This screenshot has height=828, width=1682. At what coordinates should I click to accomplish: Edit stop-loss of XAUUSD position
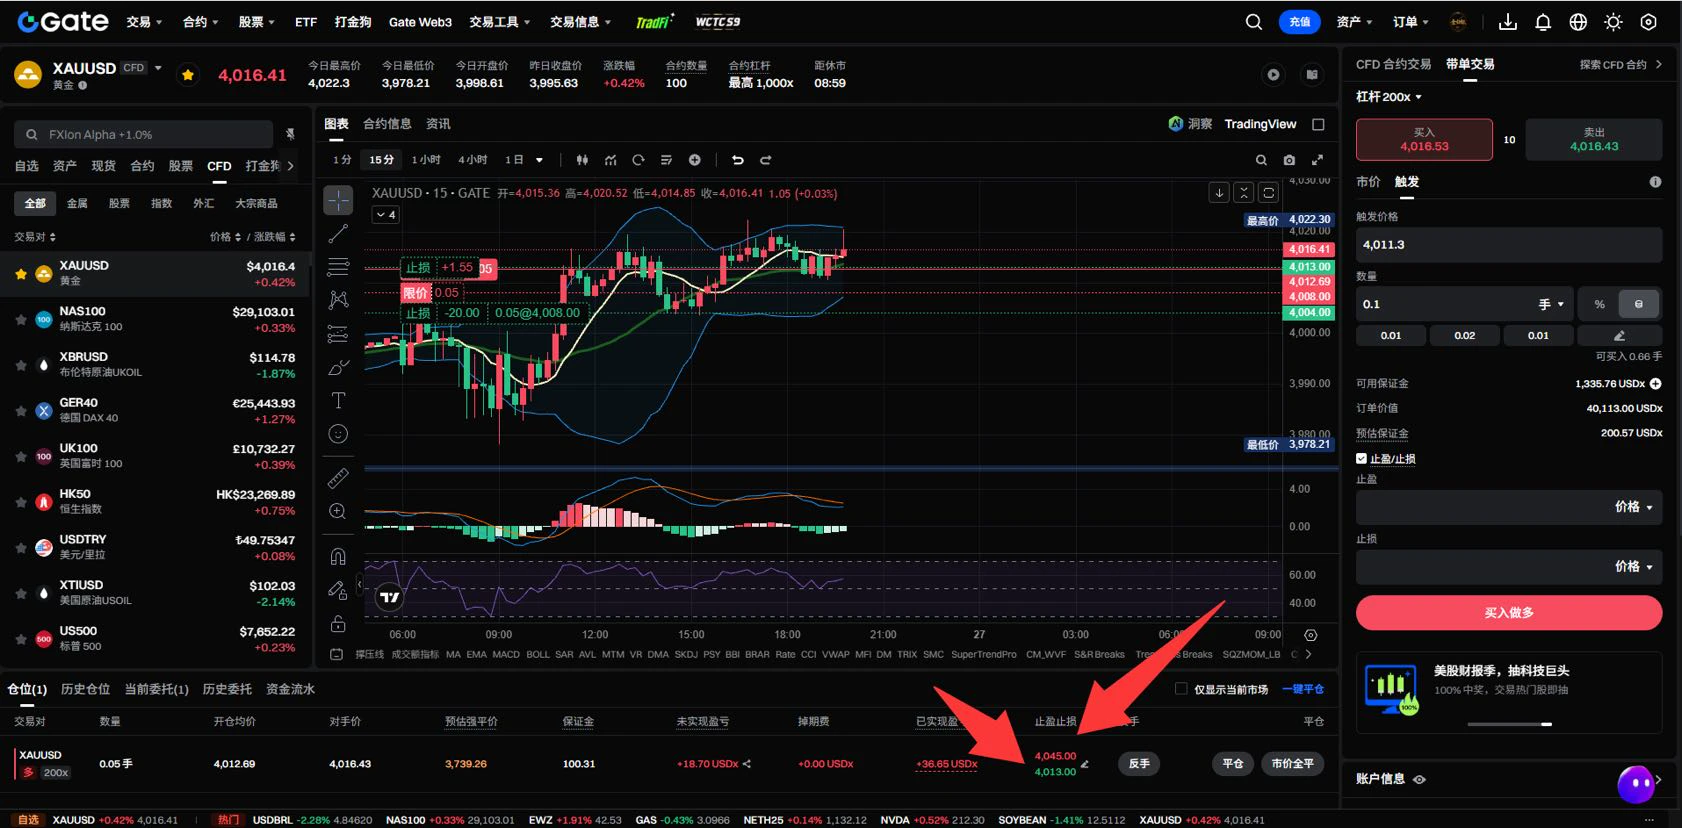pyautogui.click(x=1085, y=765)
